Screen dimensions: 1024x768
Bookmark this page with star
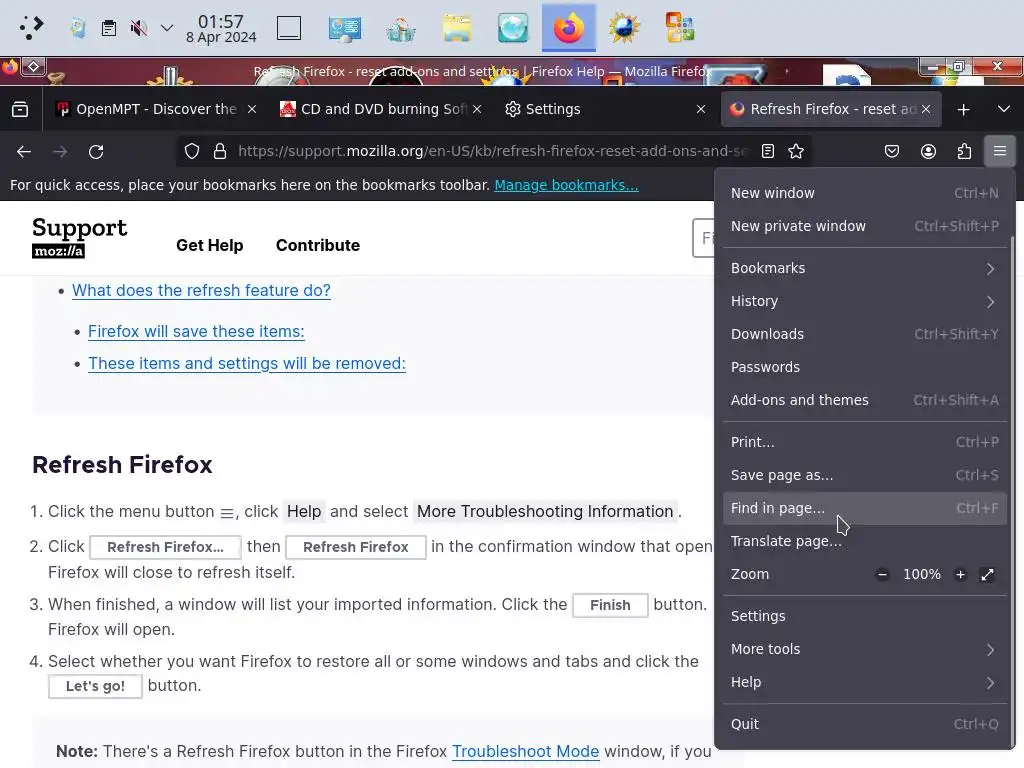point(795,152)
